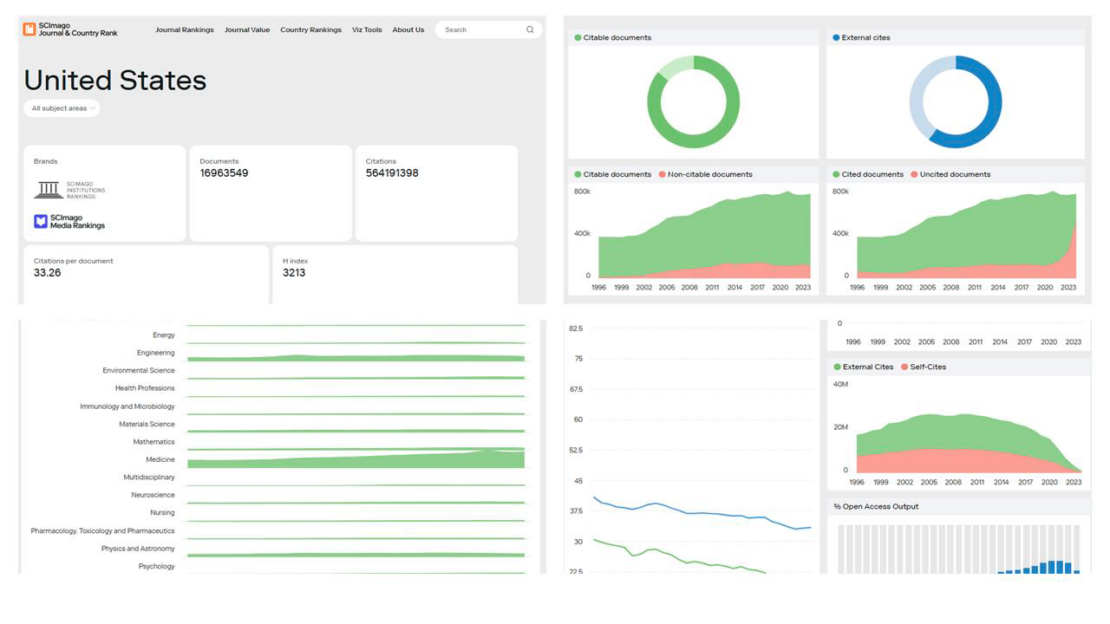Open the SCImago Media Rankings brand logo
Screen dimensions: 1110x624
70,221
